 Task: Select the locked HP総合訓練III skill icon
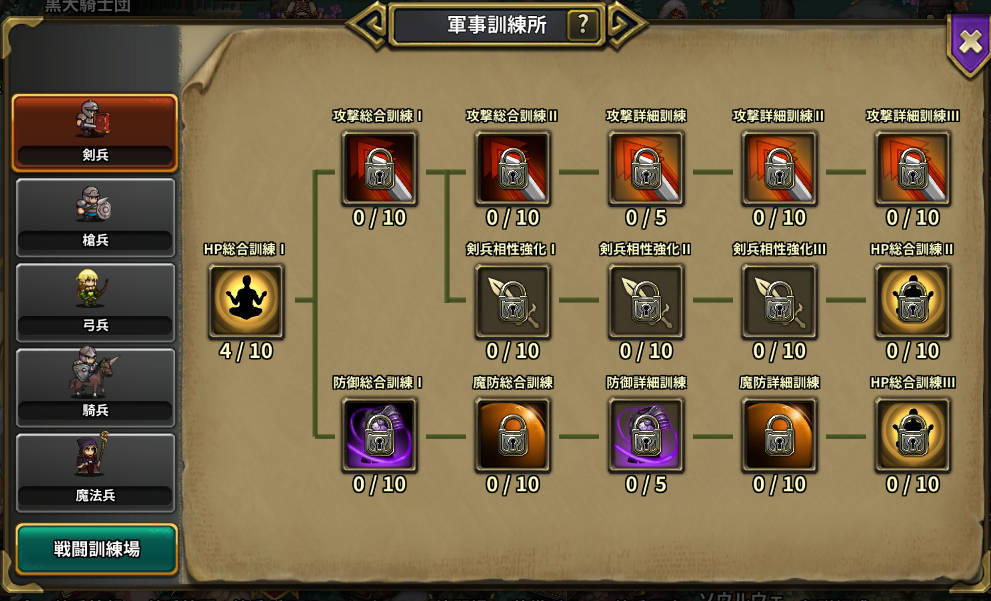(913, 435)
